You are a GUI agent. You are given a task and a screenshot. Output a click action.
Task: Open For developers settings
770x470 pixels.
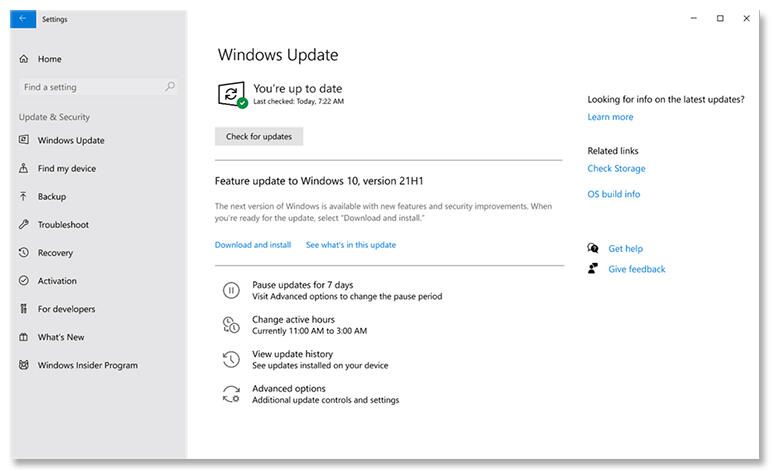[x=66, y=309]
